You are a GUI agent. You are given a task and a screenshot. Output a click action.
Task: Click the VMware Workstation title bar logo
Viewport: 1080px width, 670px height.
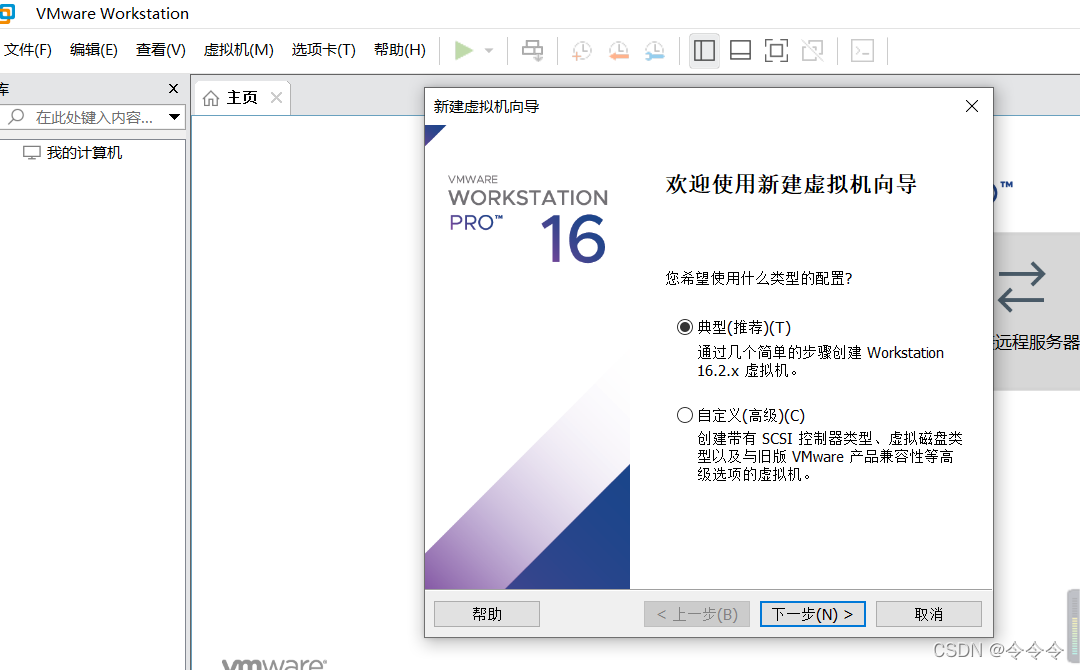click(7, 13)
